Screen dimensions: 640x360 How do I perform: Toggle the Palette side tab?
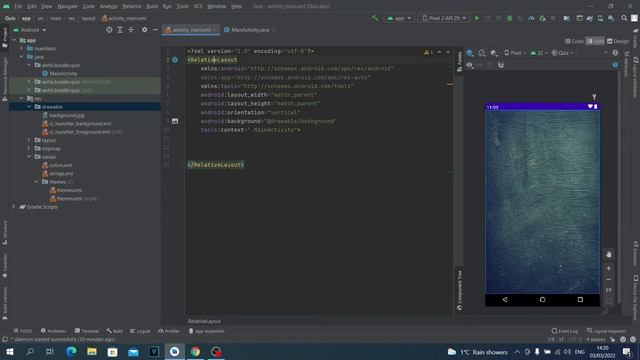coord(459,61)
